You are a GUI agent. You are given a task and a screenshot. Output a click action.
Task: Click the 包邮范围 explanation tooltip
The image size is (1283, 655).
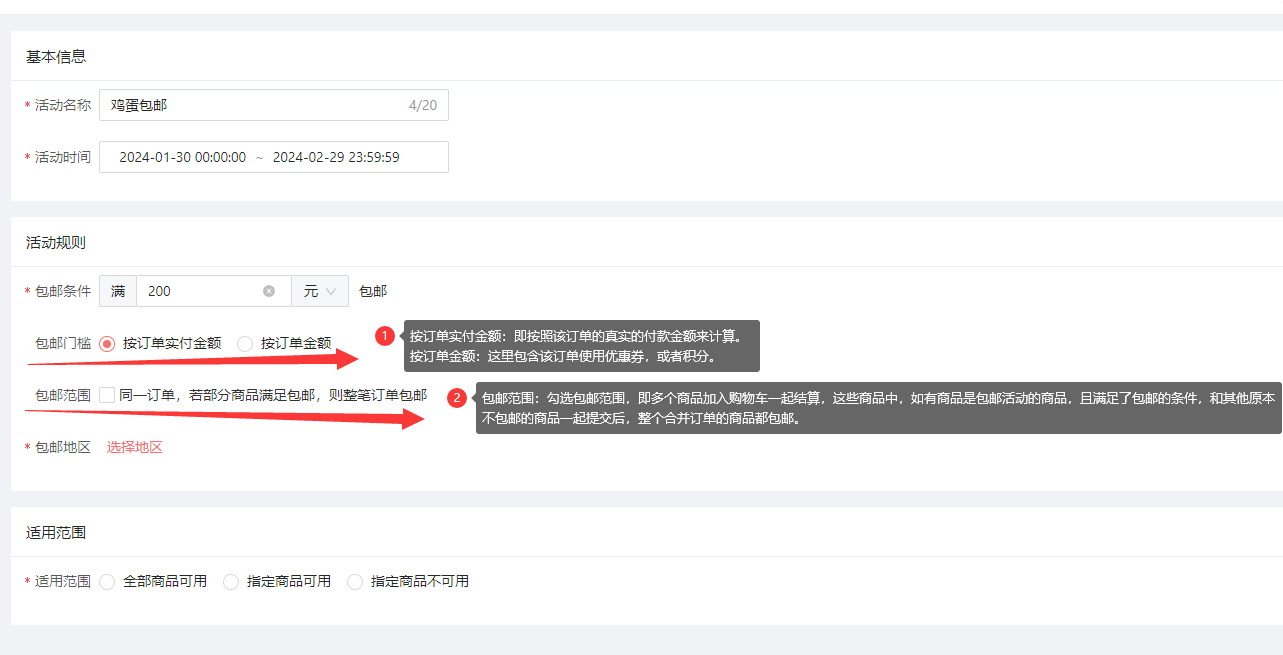[x=878, y=408]
